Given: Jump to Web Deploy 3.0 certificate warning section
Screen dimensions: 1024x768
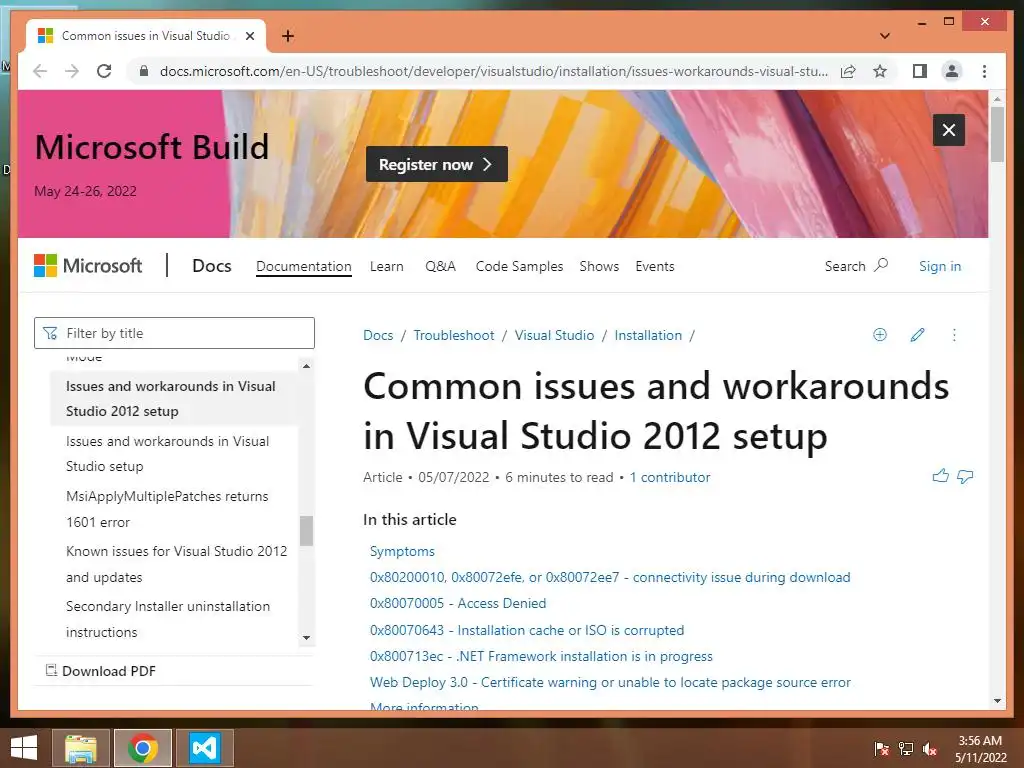Looking at the screenshot, I should point(610,682).
